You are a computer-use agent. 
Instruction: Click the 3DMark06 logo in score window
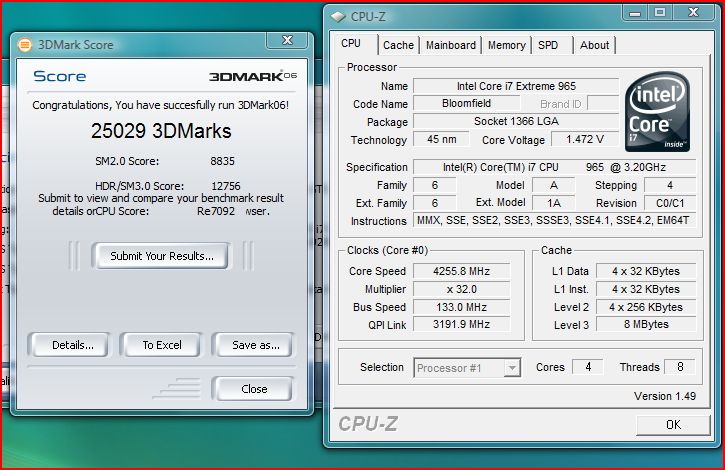click(x=252, y=76)
